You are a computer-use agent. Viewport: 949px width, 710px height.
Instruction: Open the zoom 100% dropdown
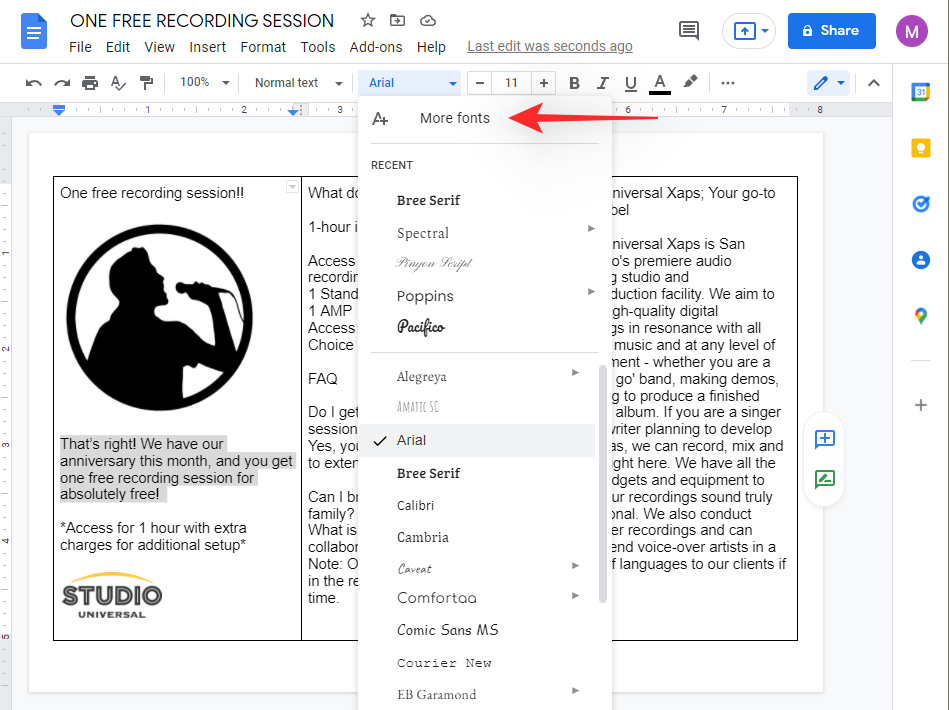coord(205,83)
